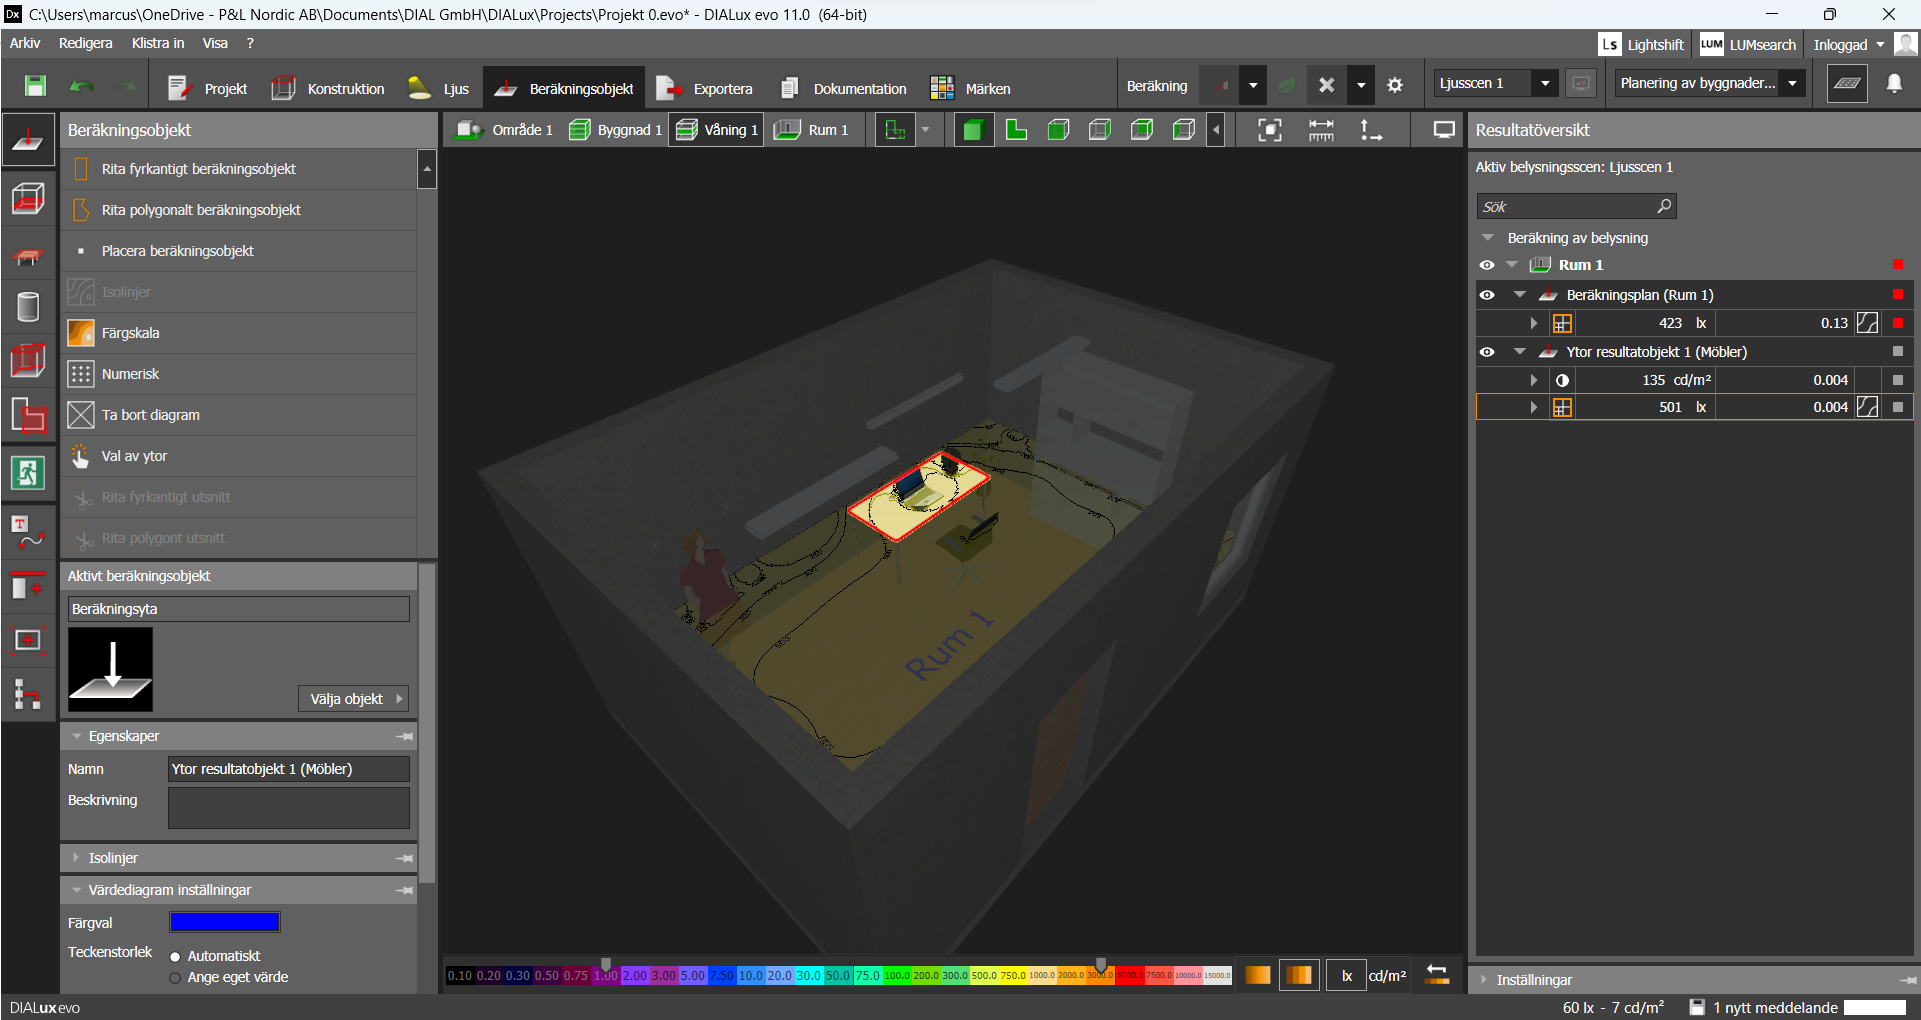Select Område 1 in breadcrumb
This screenshot has width=1921, height=1020.
tap(504, 130)
